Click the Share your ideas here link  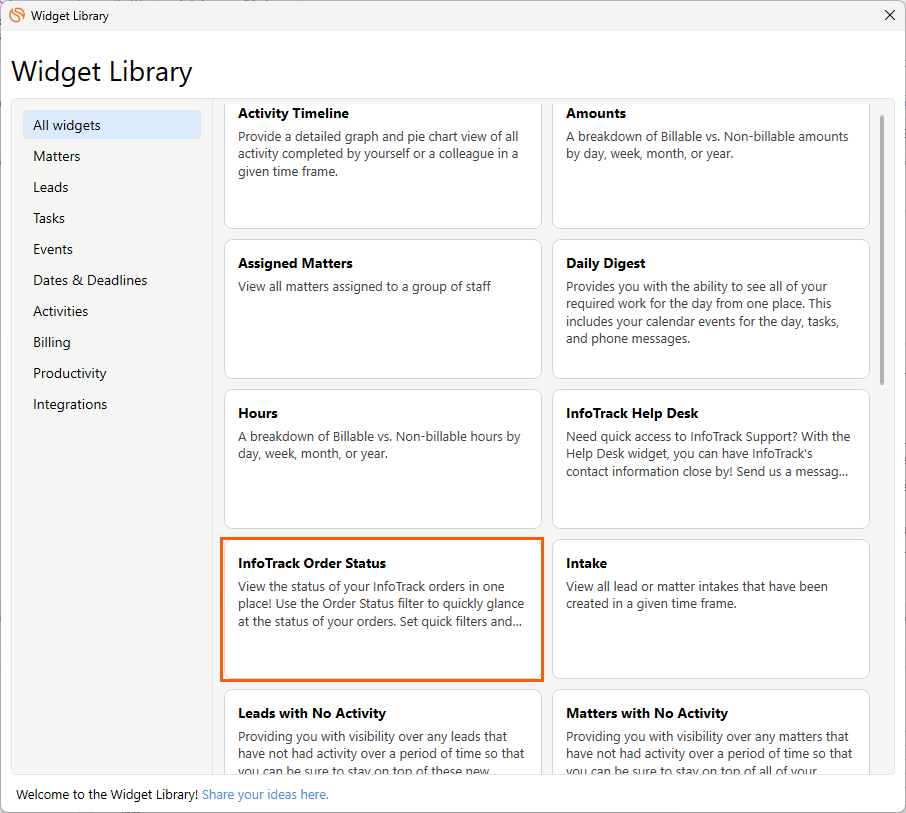(x=265, y=795)
